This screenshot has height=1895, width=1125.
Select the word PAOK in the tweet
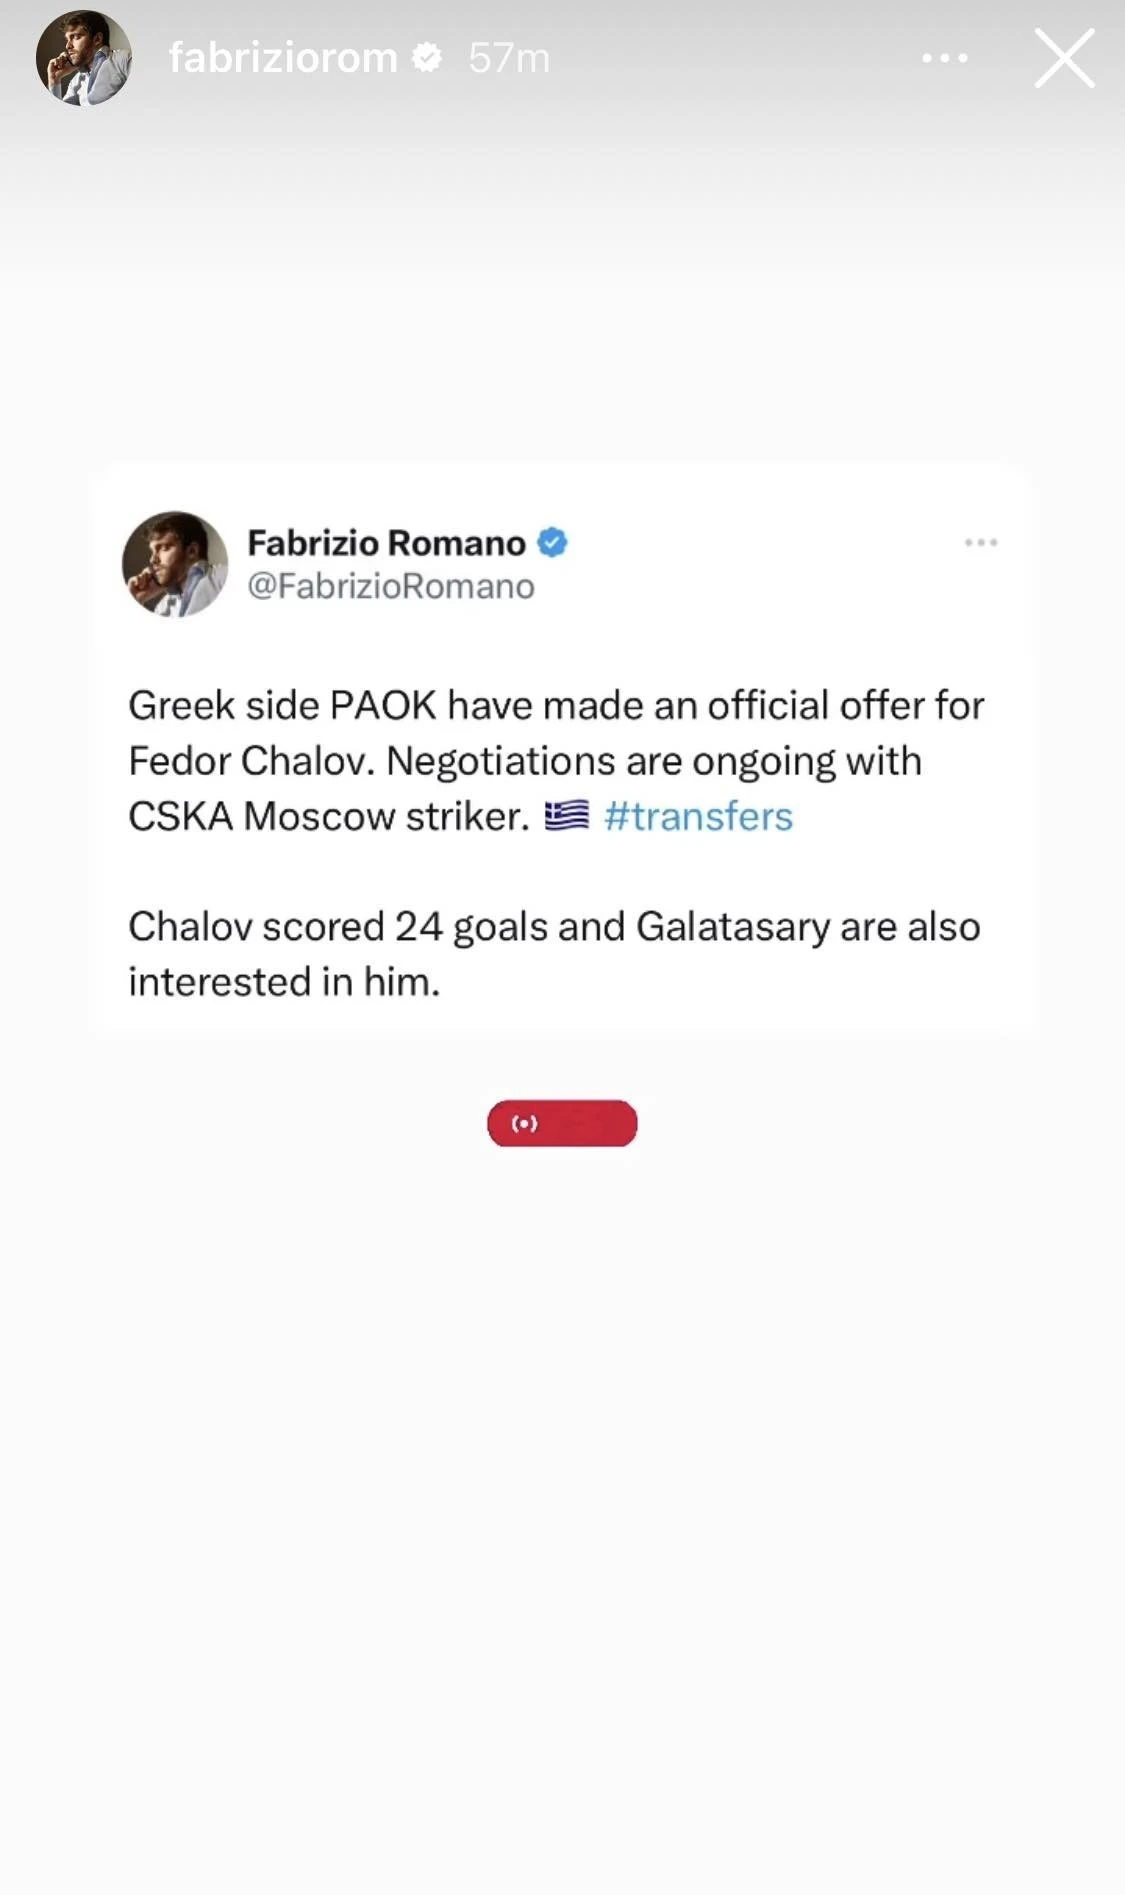383,706
